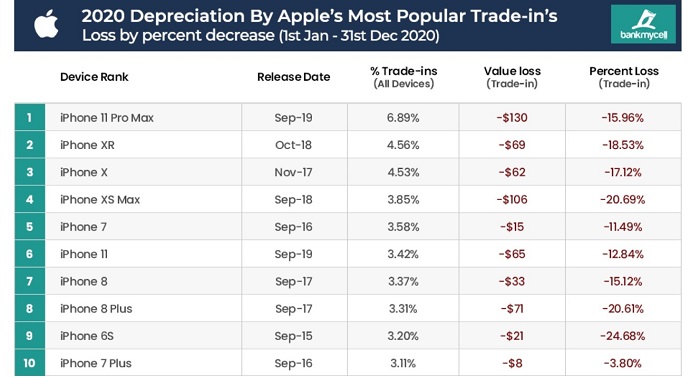Click the rank 4 teal badge
The height and width of the screenshot is (378, 700).
(29, 199)
